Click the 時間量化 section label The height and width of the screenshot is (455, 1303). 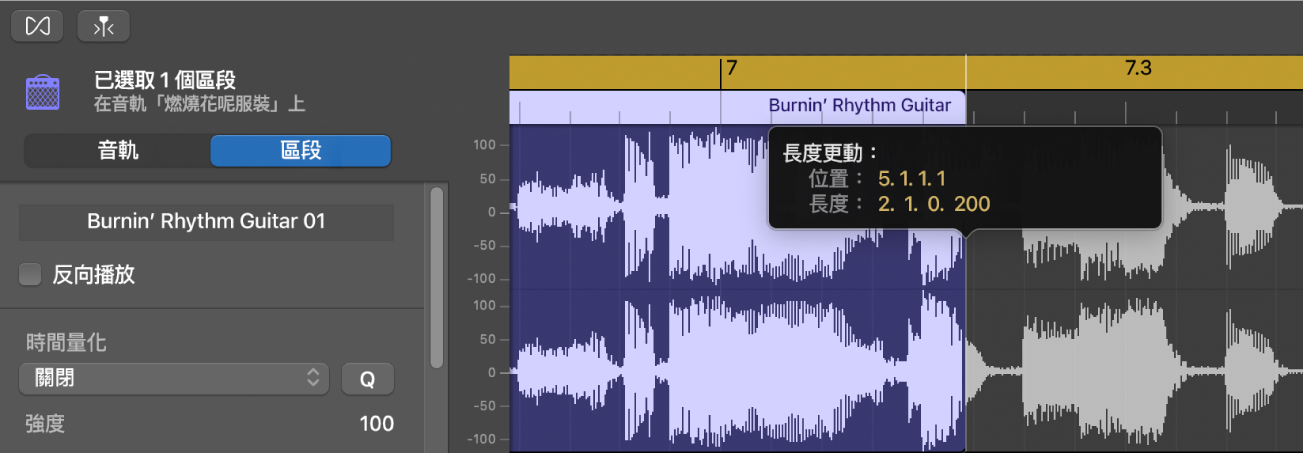pos(66,344)
